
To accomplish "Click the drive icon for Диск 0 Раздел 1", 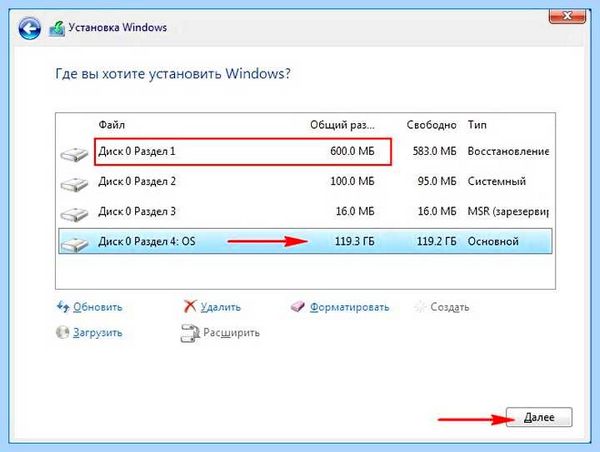I will (x=74, y=154).
